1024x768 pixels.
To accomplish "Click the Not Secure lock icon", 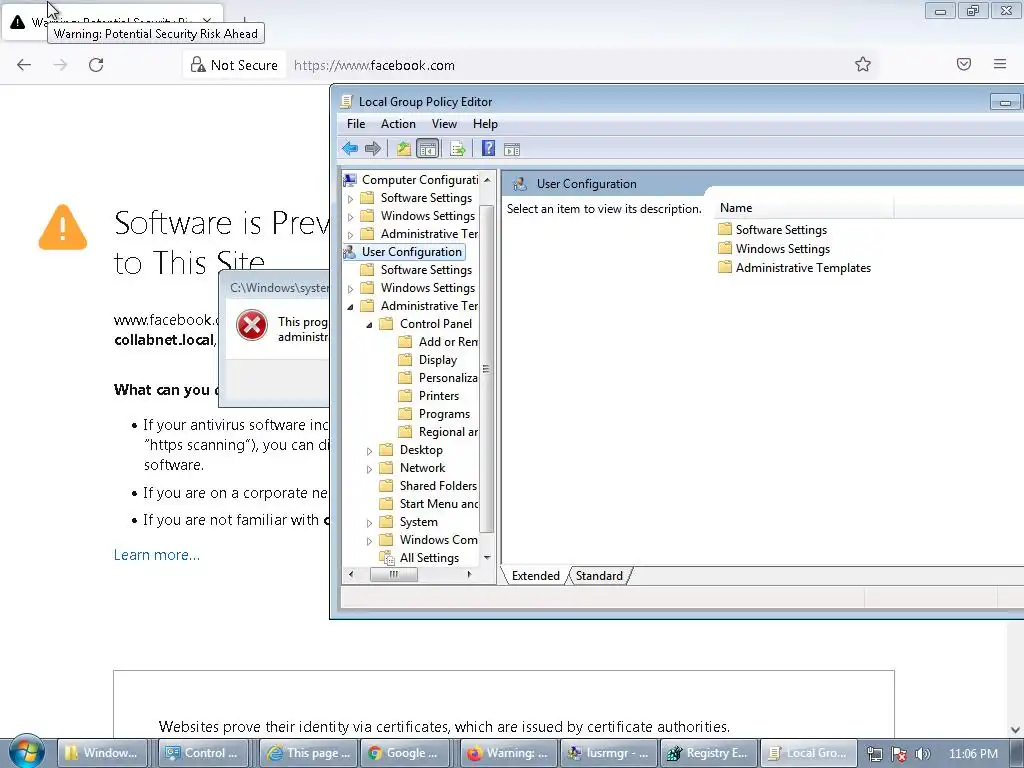I will tap(197, 64).
